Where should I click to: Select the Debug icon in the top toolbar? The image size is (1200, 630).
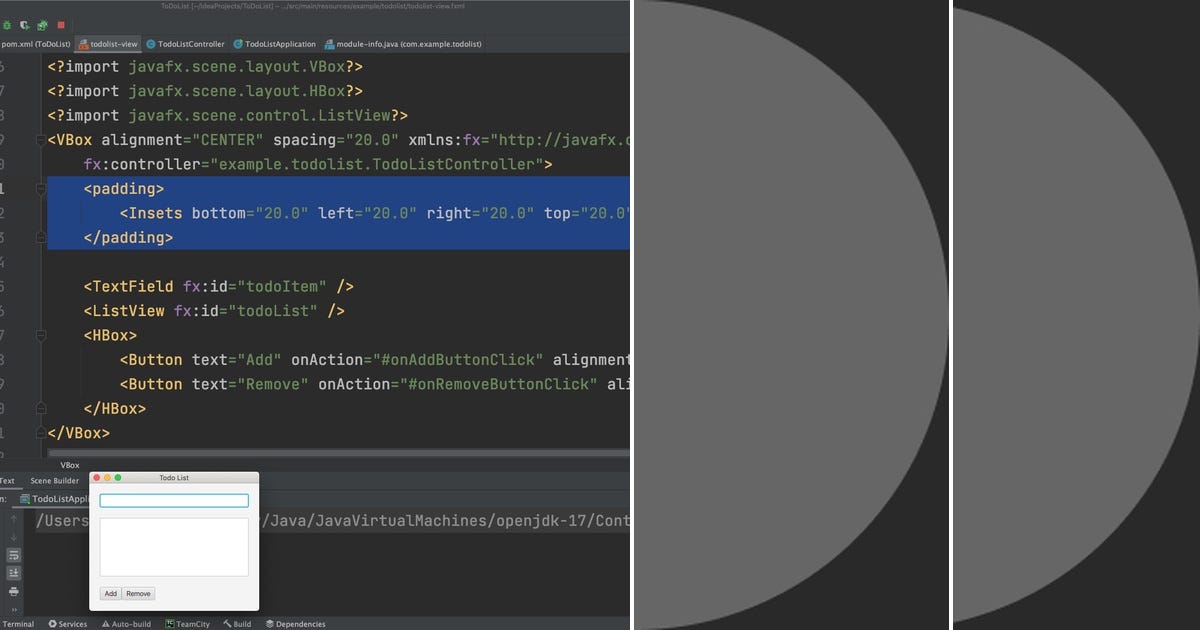[7, 24]
